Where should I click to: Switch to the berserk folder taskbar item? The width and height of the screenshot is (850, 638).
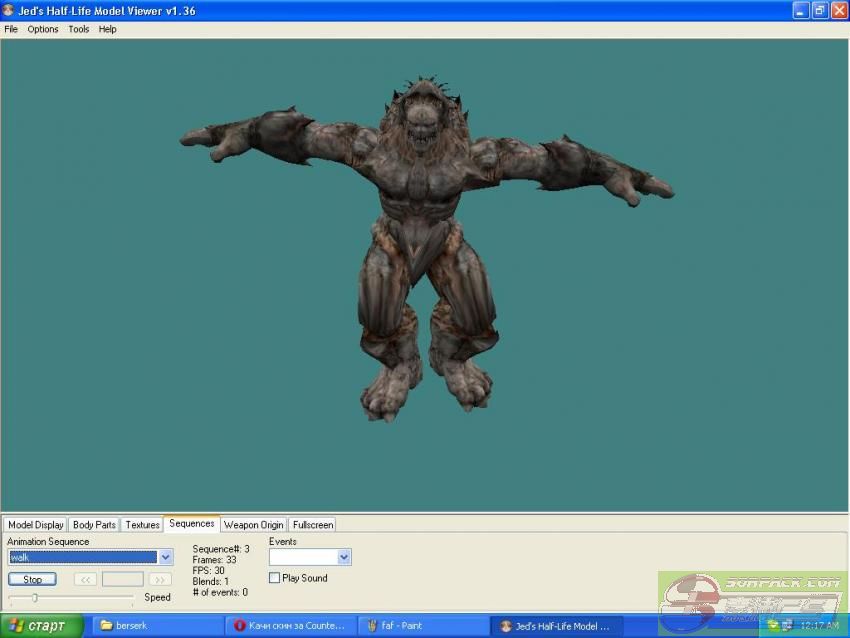coord(158,626)
